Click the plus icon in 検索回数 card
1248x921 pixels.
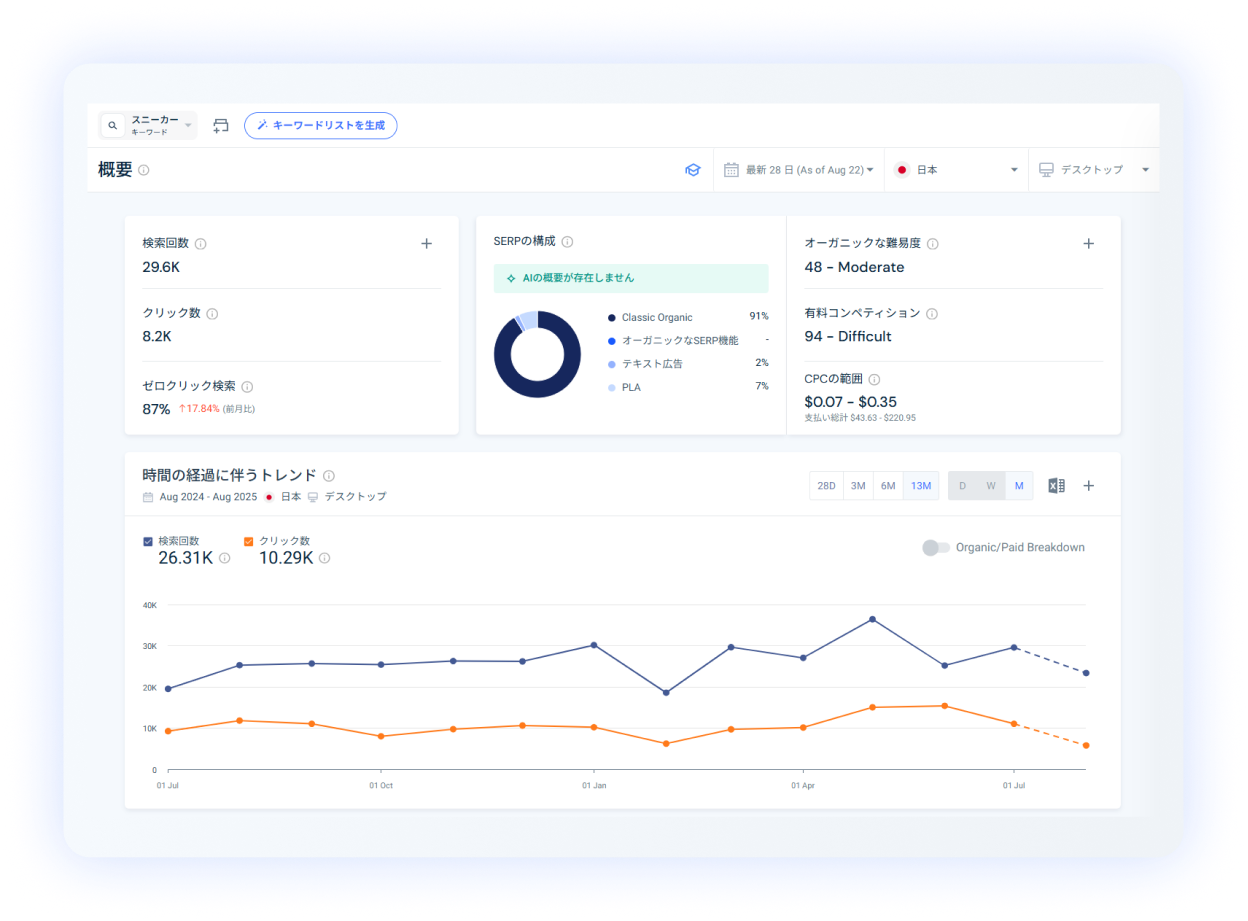(426, 243)
